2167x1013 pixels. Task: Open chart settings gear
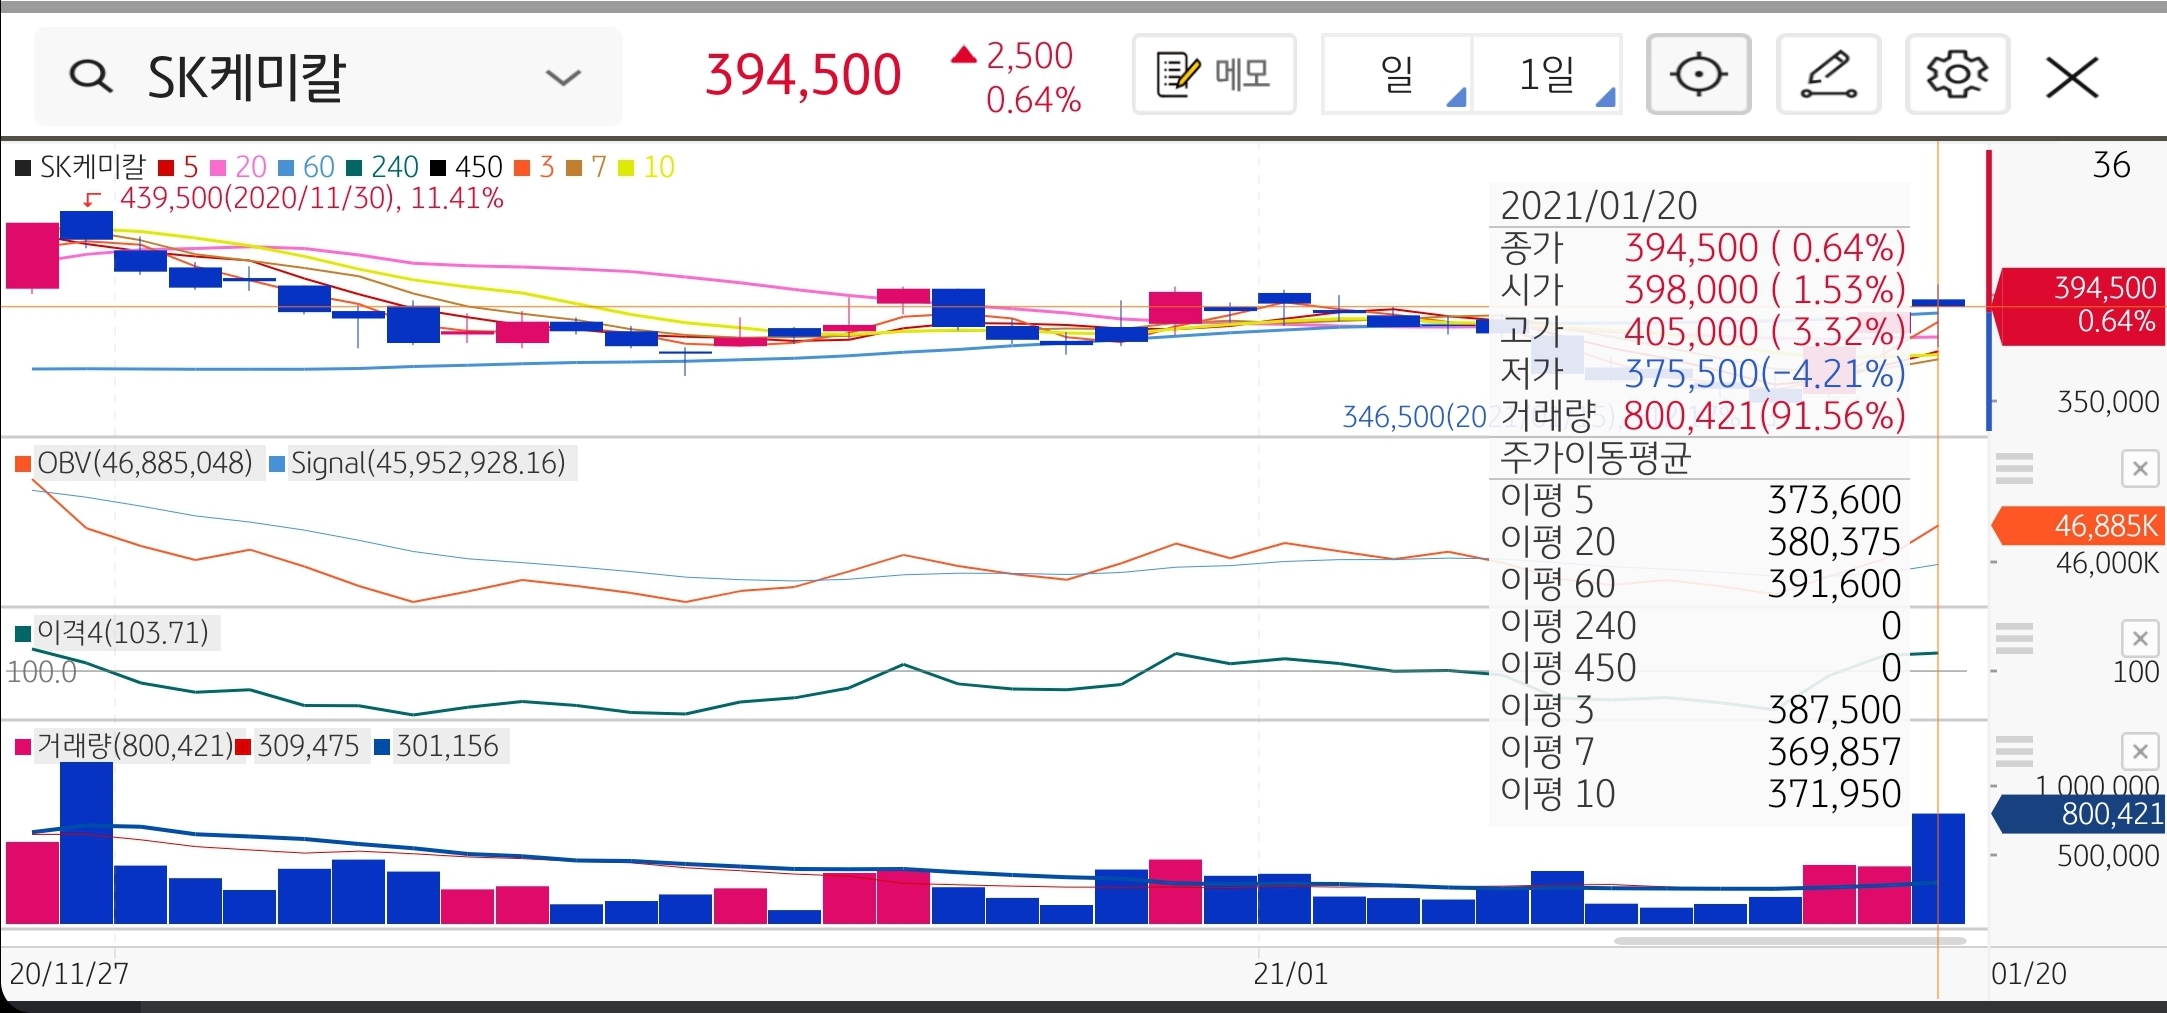pyautogui.click(x=1957, y=74)
